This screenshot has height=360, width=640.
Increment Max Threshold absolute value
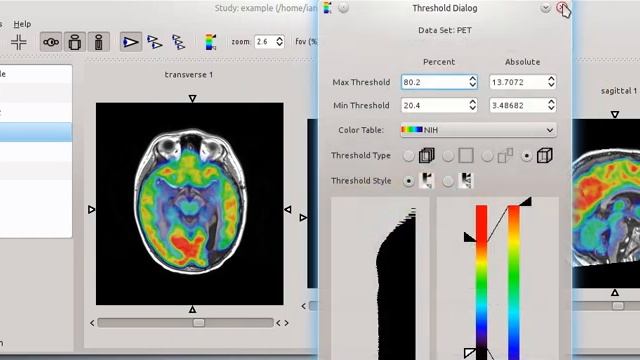(x=551, y=79)
